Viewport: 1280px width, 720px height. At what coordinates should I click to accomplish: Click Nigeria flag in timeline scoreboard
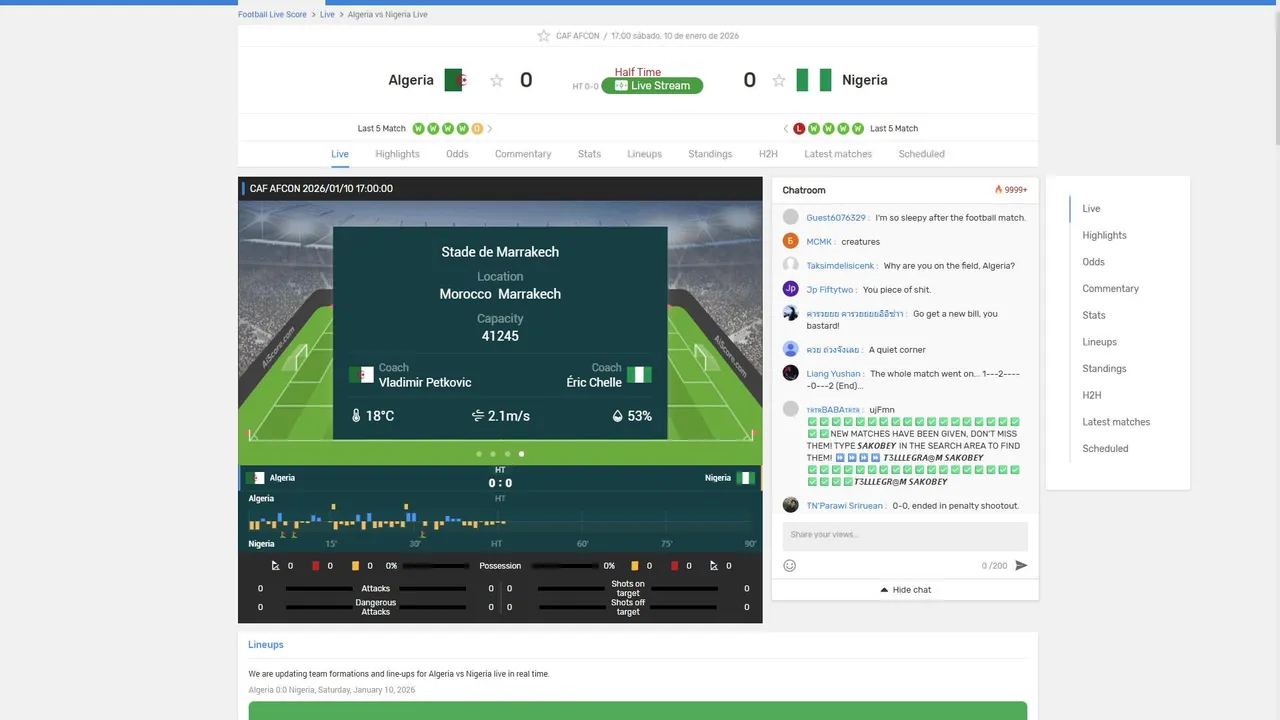745,478
